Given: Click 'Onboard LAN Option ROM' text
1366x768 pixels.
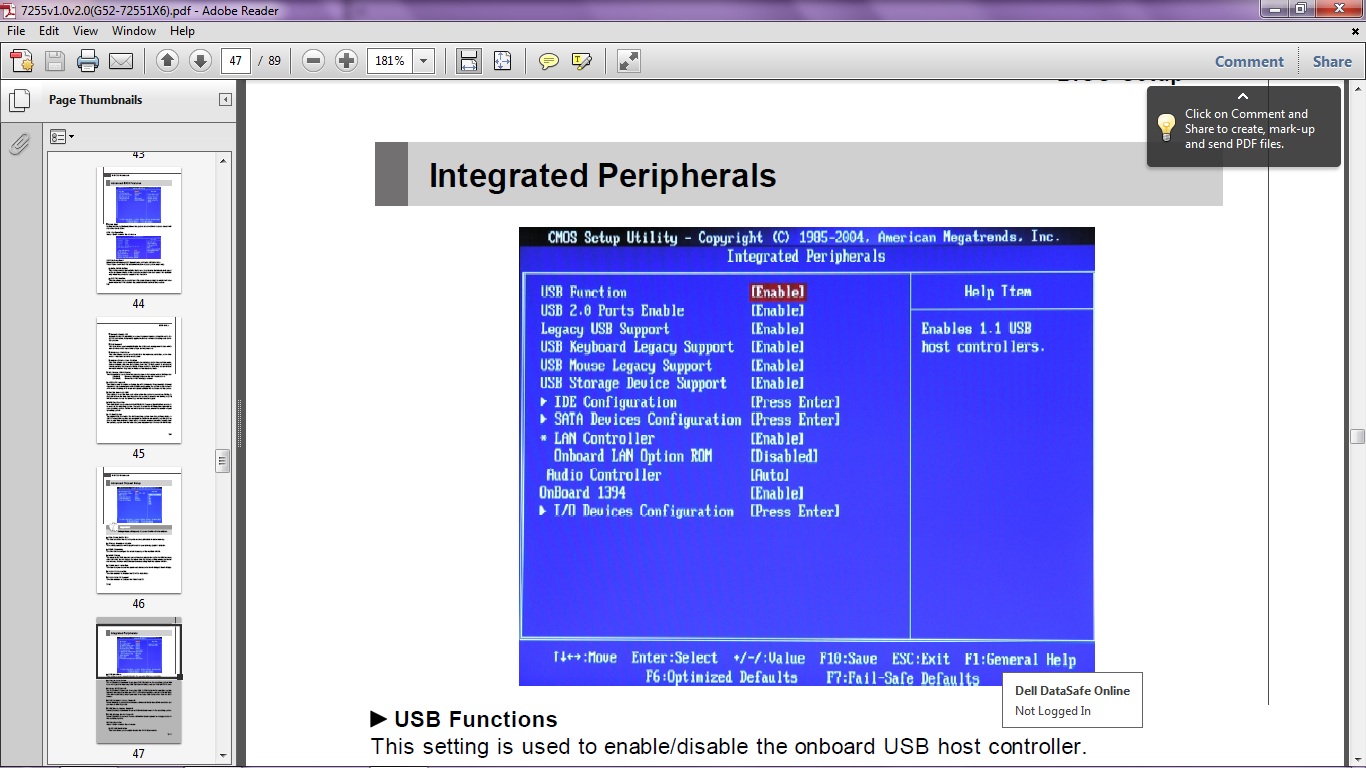Looking at the screenshot, I should (633, 456).
